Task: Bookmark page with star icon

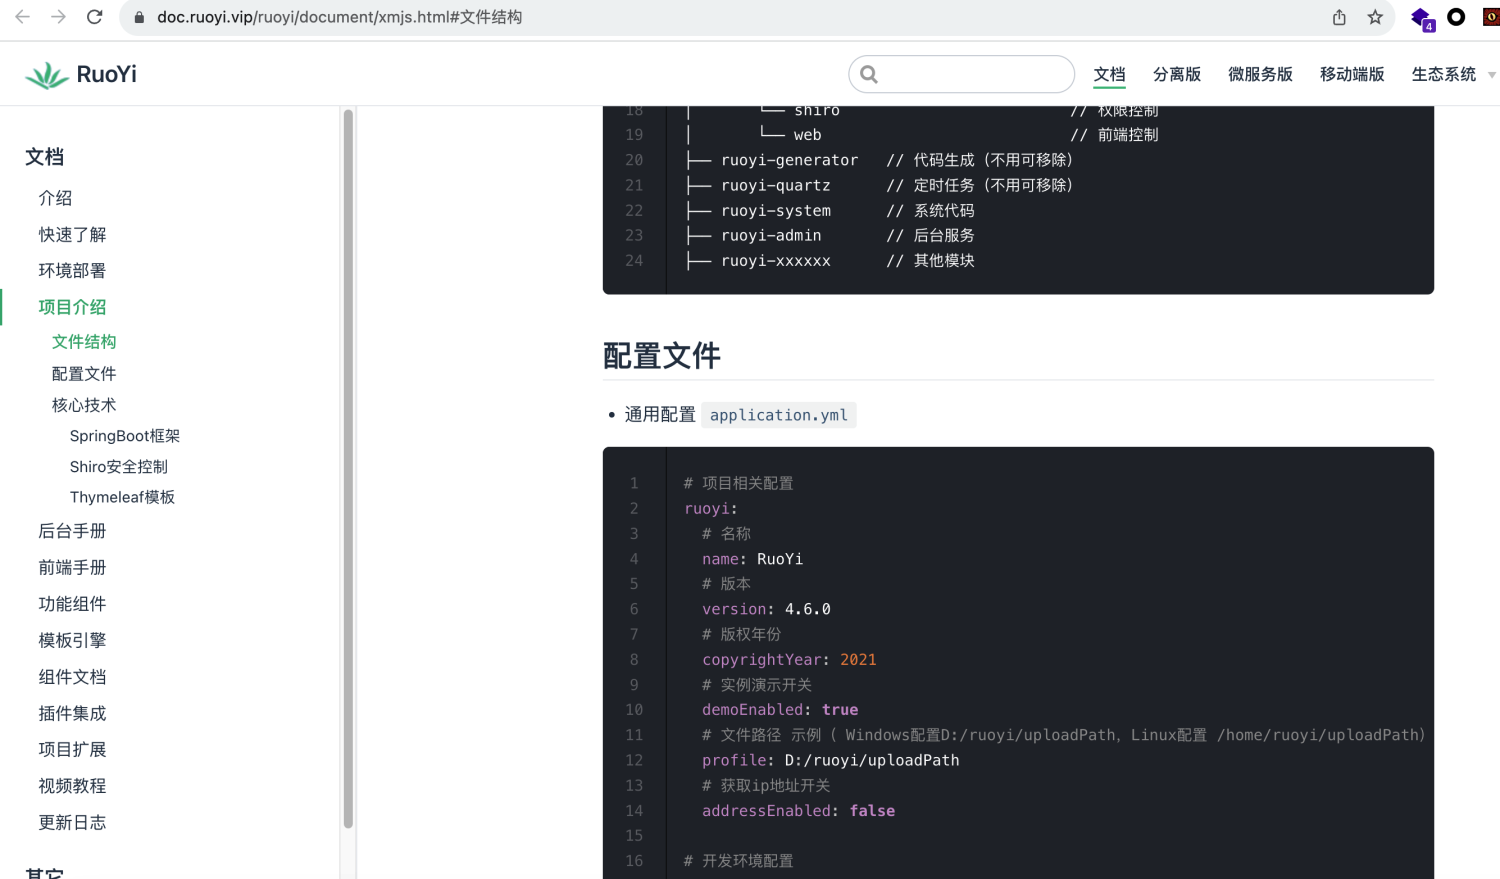Action: 1375,17
